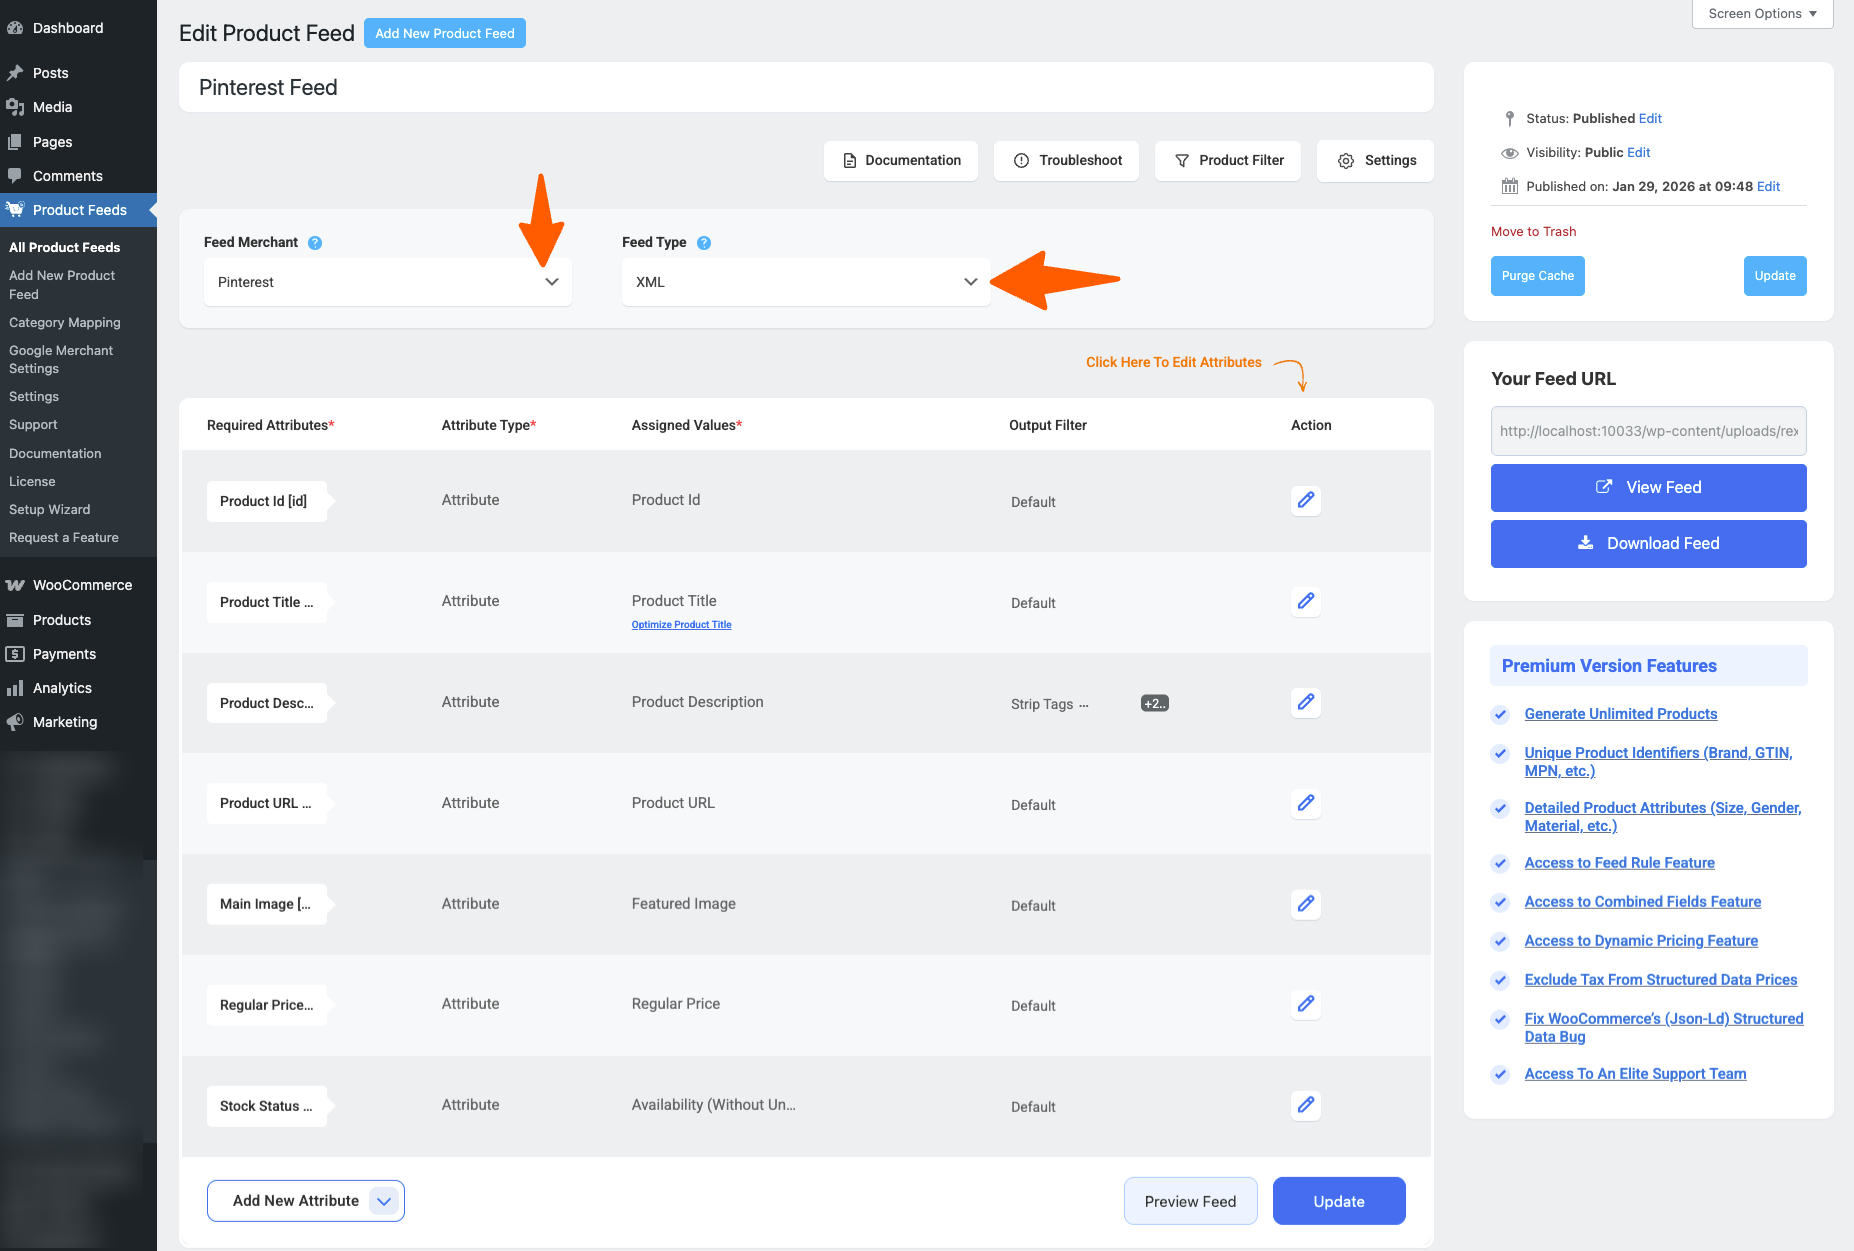Viewport: 1854px width, 1251px height.
Task: Open the Feed Merchant Pinterest dropdown
Action: click(x=387, y=282)
